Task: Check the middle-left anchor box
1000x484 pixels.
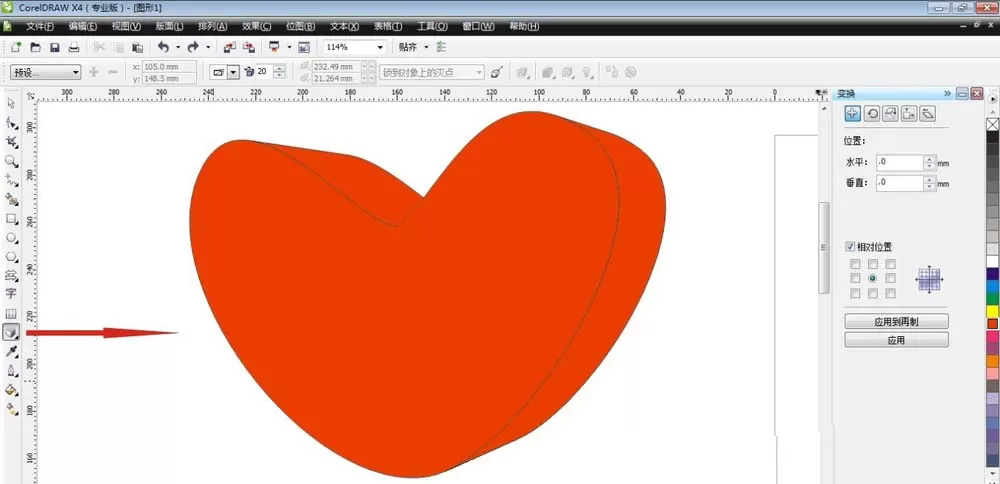Action: 855,278
